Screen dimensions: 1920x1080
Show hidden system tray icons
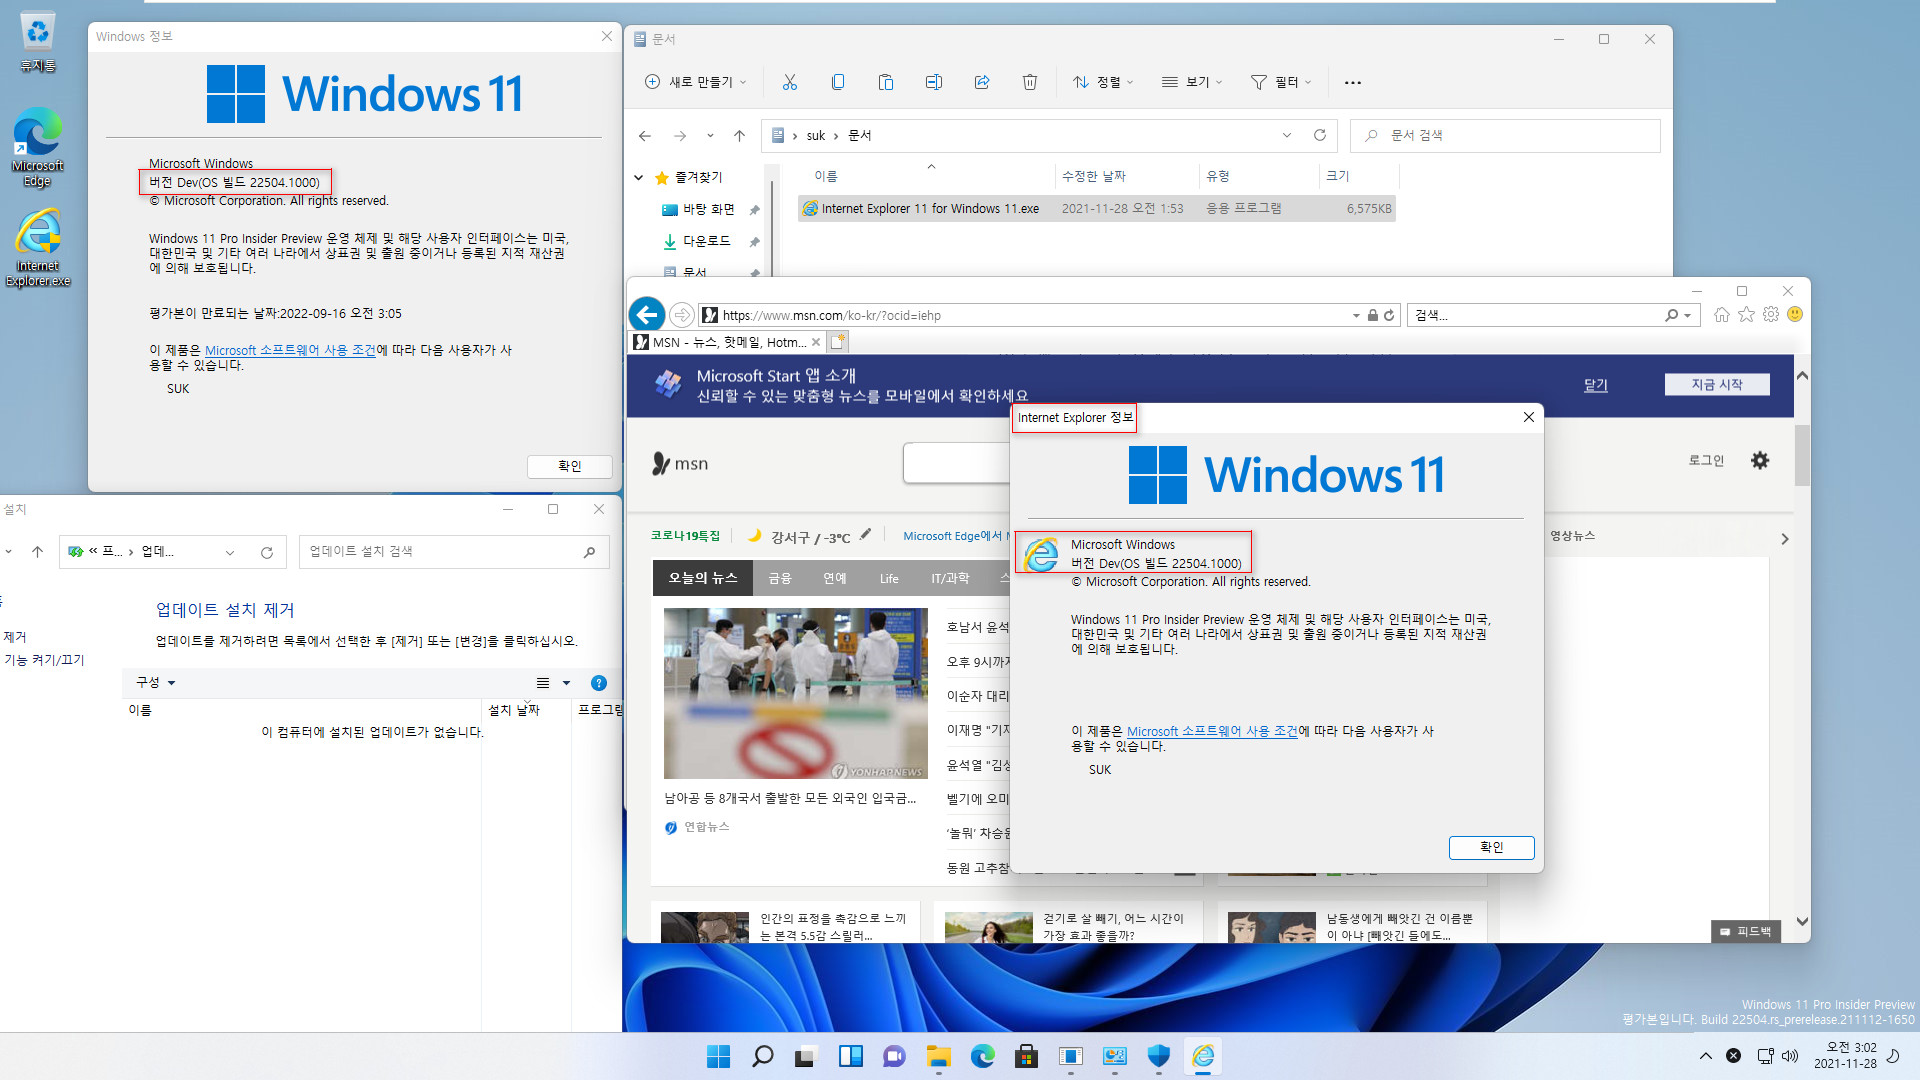click(x=1705, y=1056)
